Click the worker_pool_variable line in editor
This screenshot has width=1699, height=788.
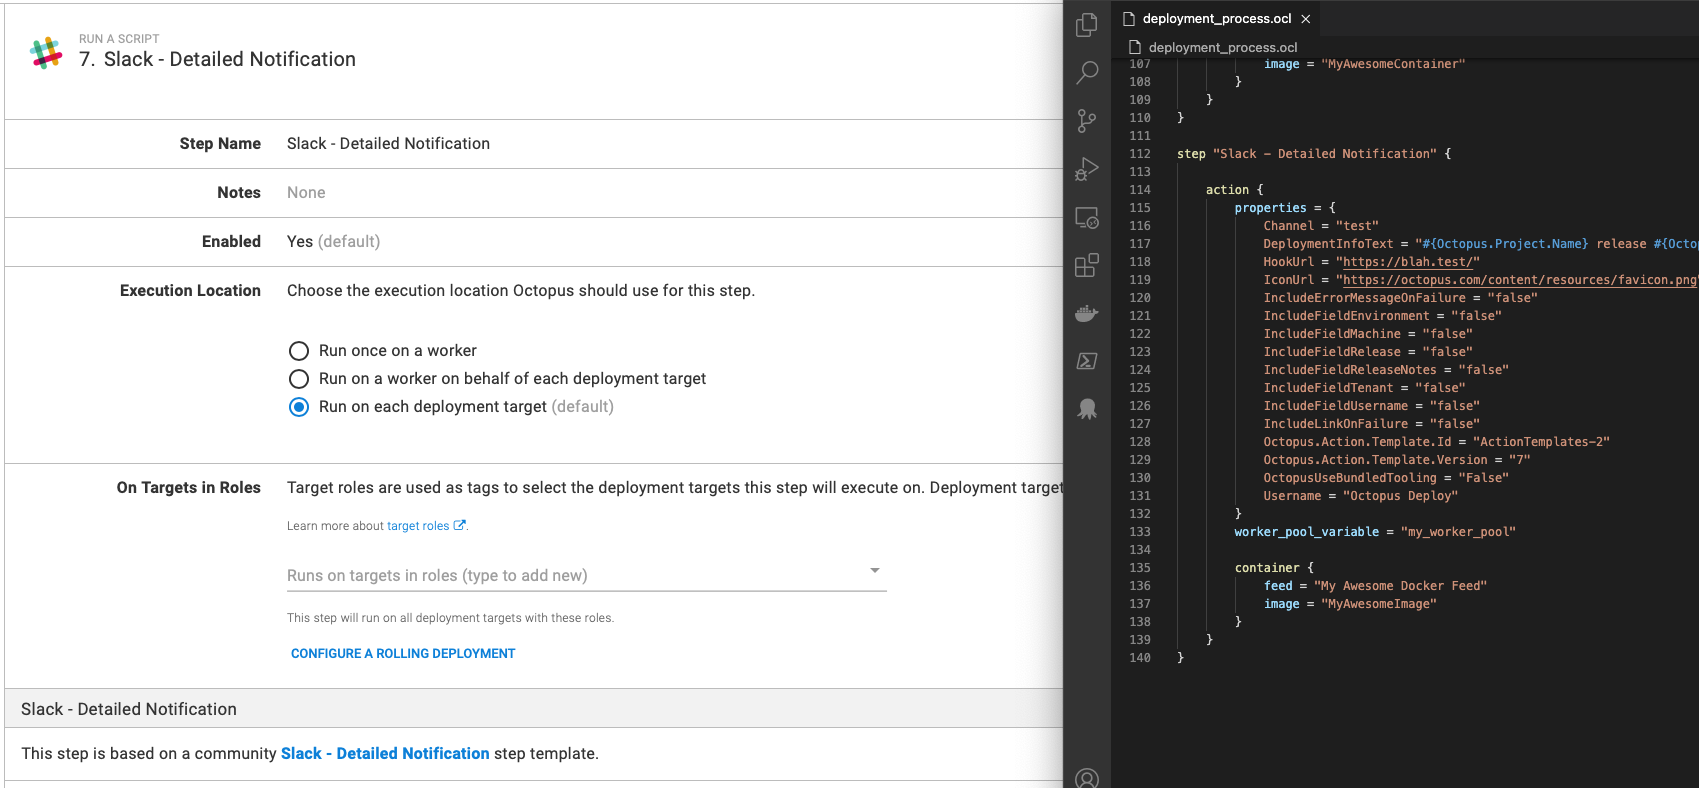pos(1375,532)
